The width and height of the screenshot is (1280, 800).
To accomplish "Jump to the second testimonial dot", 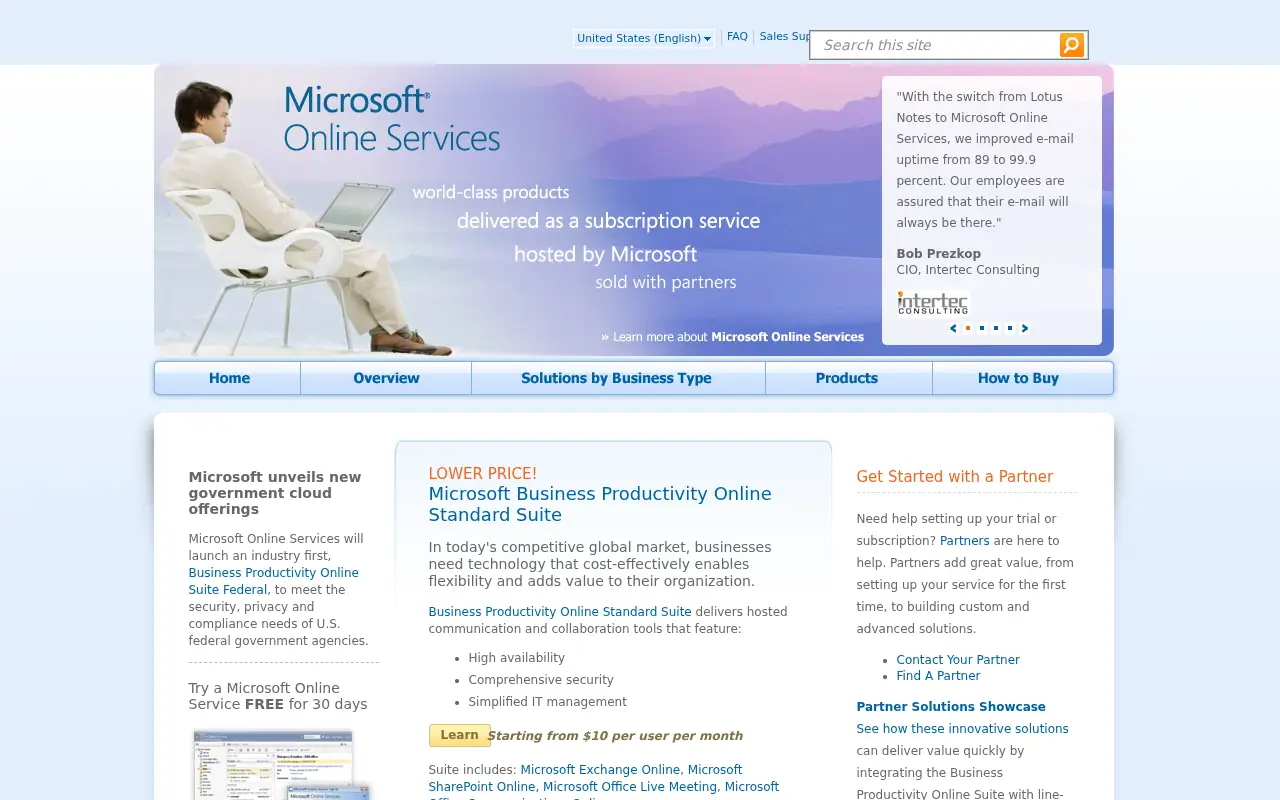I will pyautogui.click(x=982, y=328).
